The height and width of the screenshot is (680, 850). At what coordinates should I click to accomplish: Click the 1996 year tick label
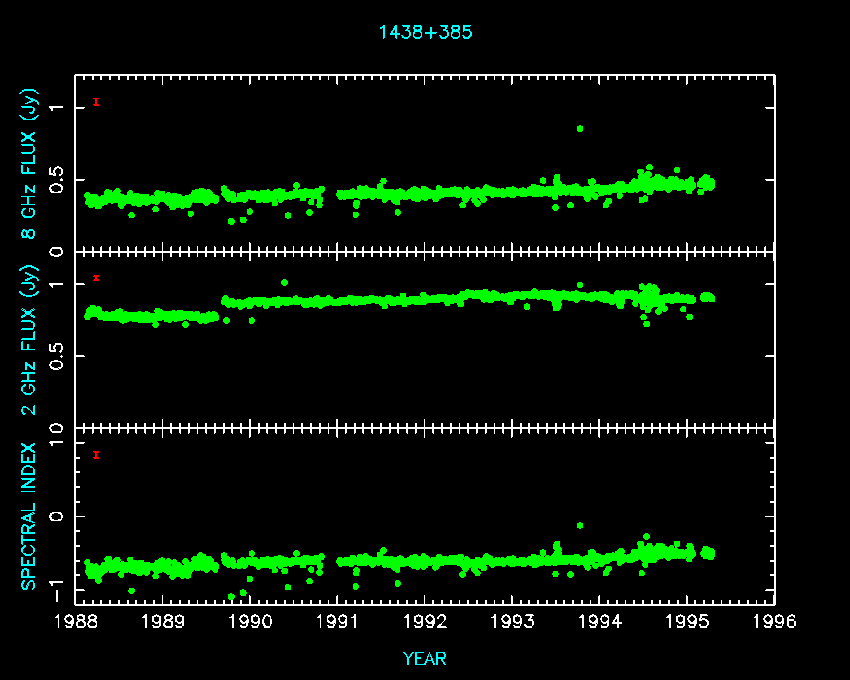pos(775,622)
